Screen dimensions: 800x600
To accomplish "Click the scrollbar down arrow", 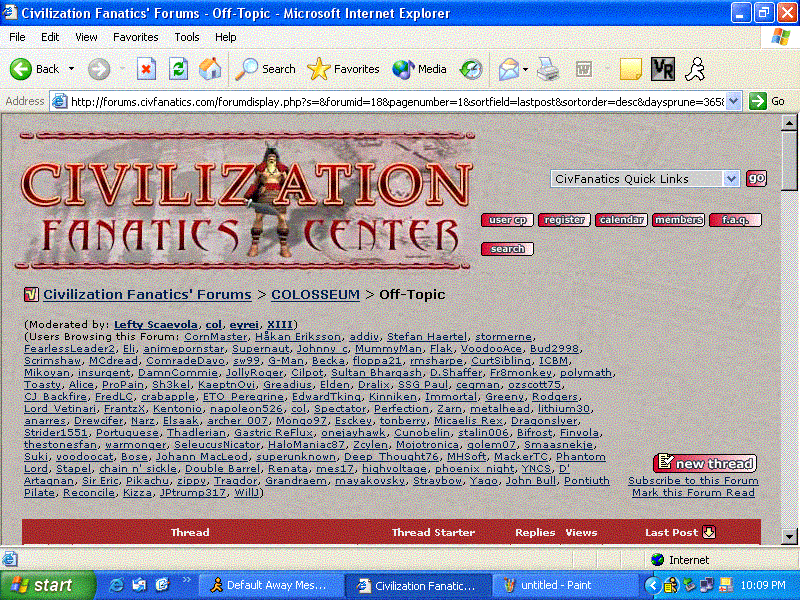I will click(x=789, y=536).
